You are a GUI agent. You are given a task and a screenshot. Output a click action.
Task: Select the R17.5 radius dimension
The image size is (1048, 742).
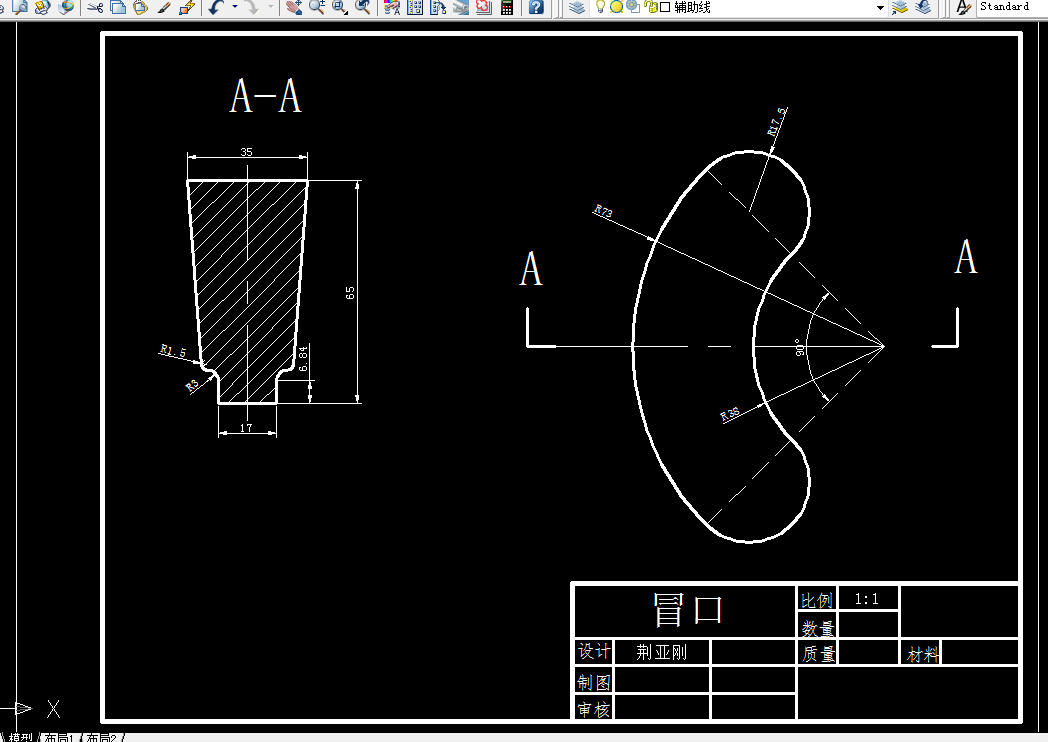pyautogui.click(x=777, y=122)
